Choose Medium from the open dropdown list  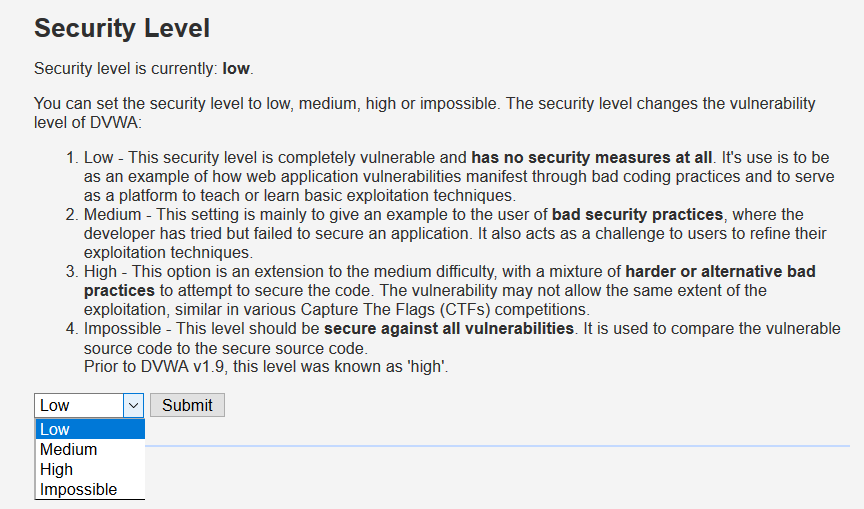[x=69, y=450]
